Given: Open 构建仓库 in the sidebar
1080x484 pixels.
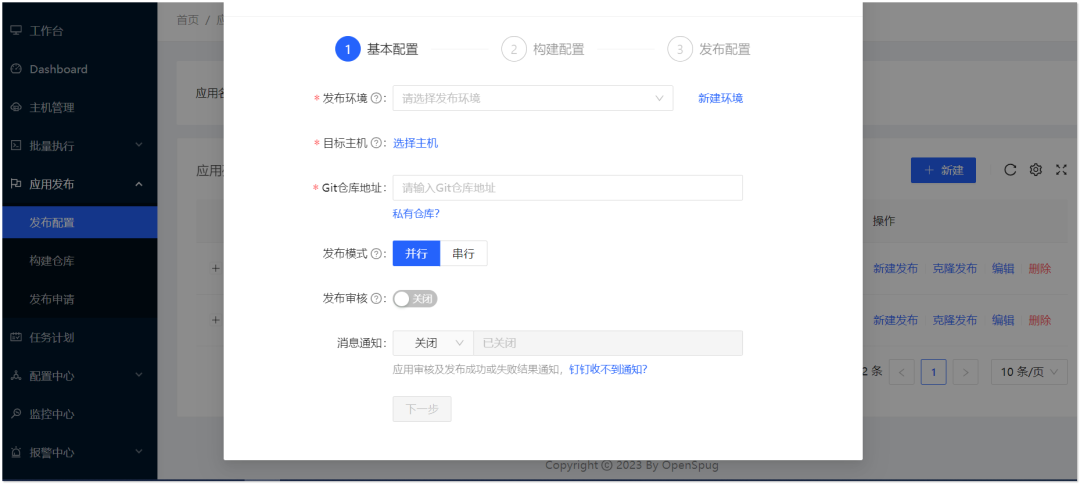Looking at the screenshot, I should point(79,261).
